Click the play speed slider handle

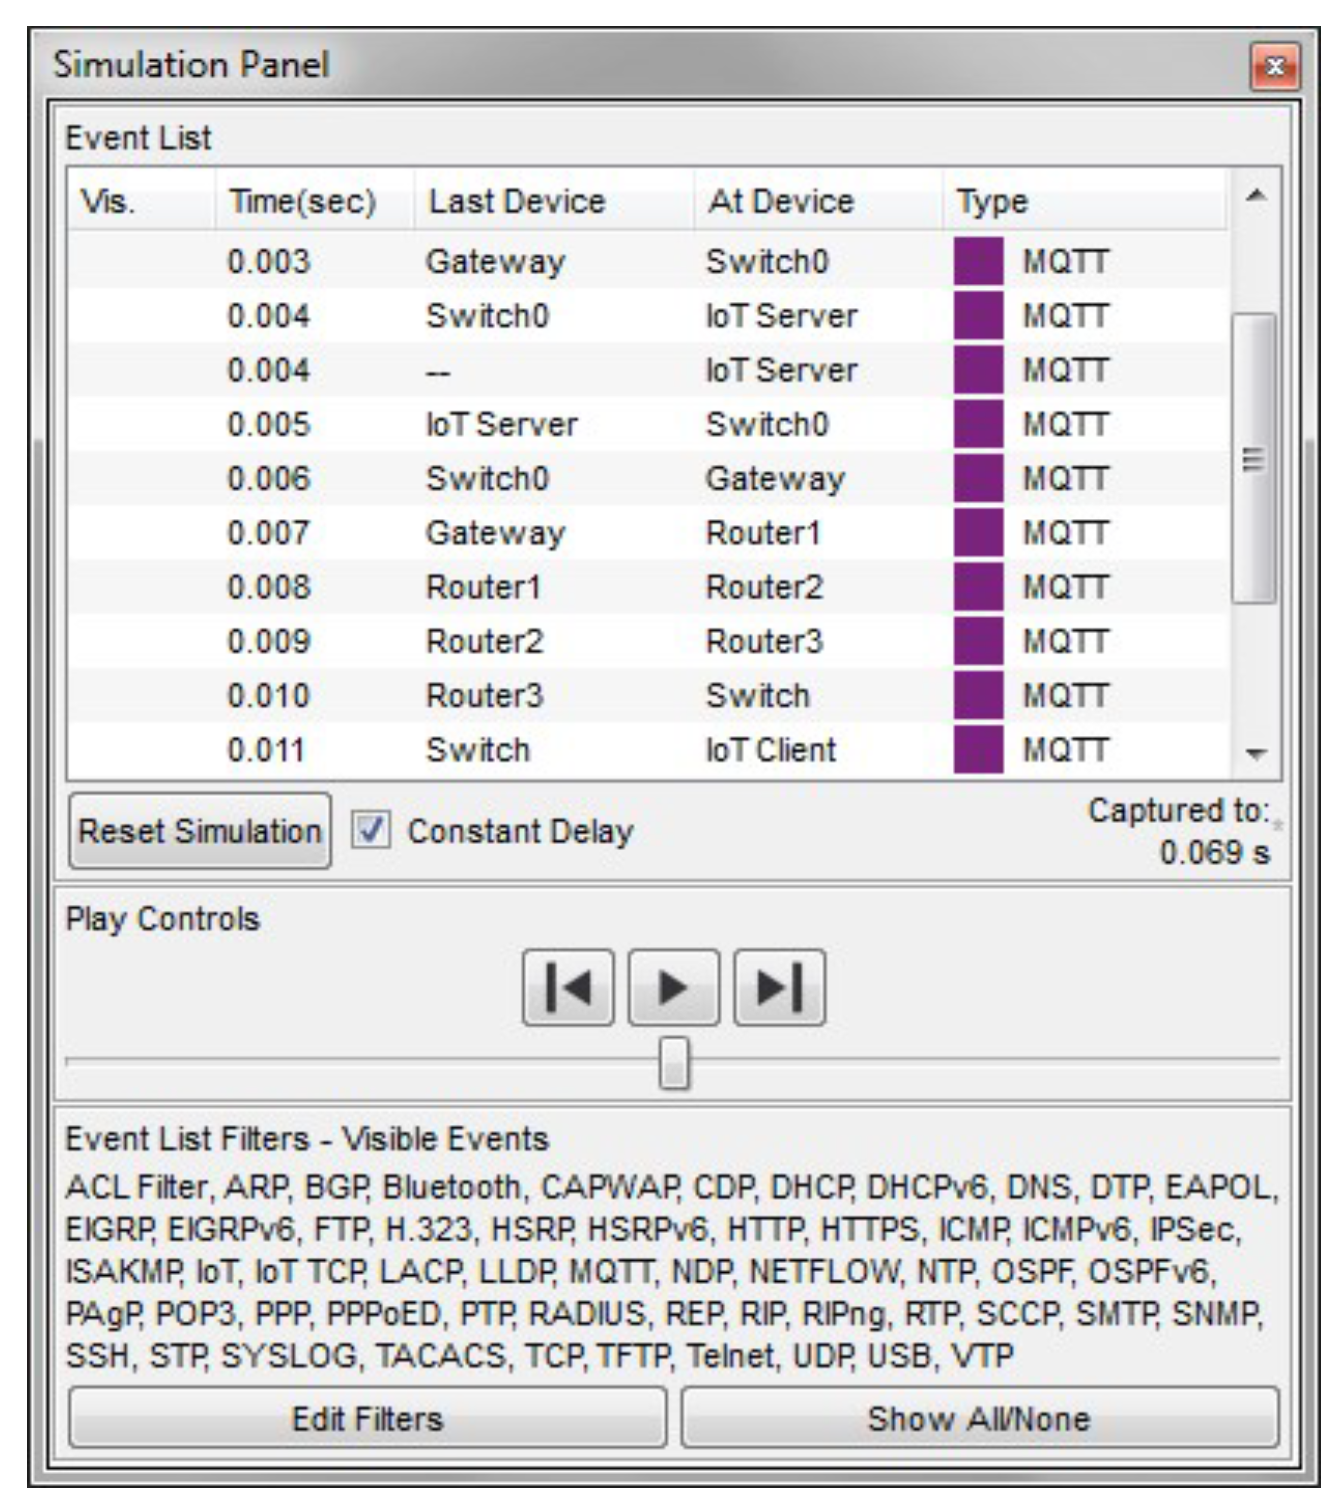(x=674, y=1062)
